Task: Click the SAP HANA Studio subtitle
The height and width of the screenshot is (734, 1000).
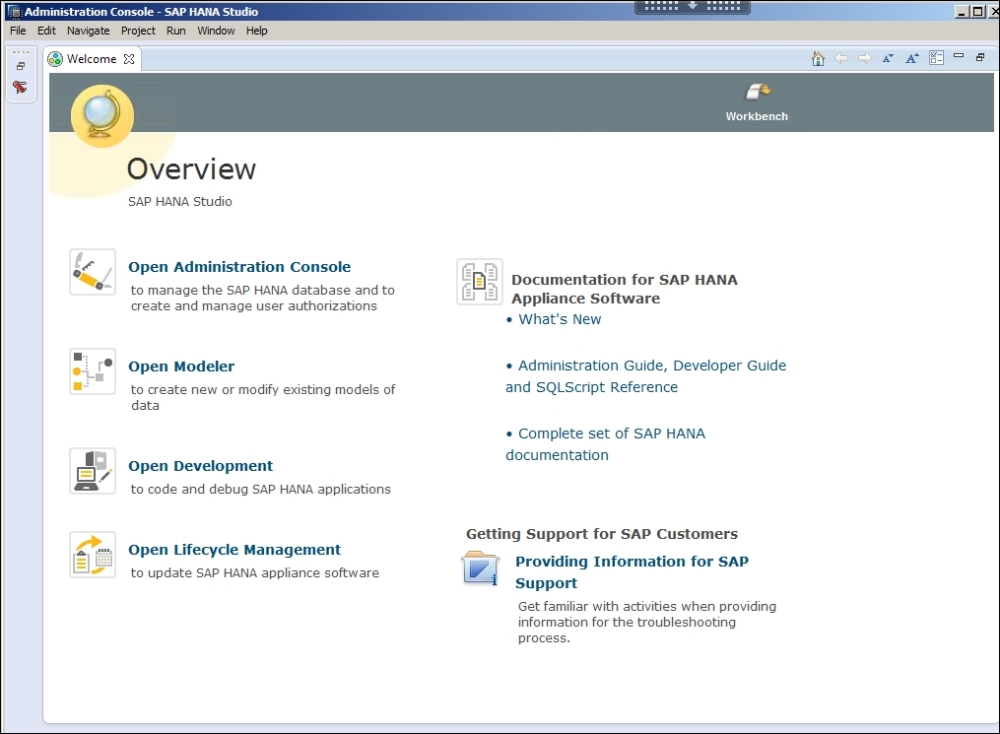Action: pyautogui.click(x=180, y=202)
